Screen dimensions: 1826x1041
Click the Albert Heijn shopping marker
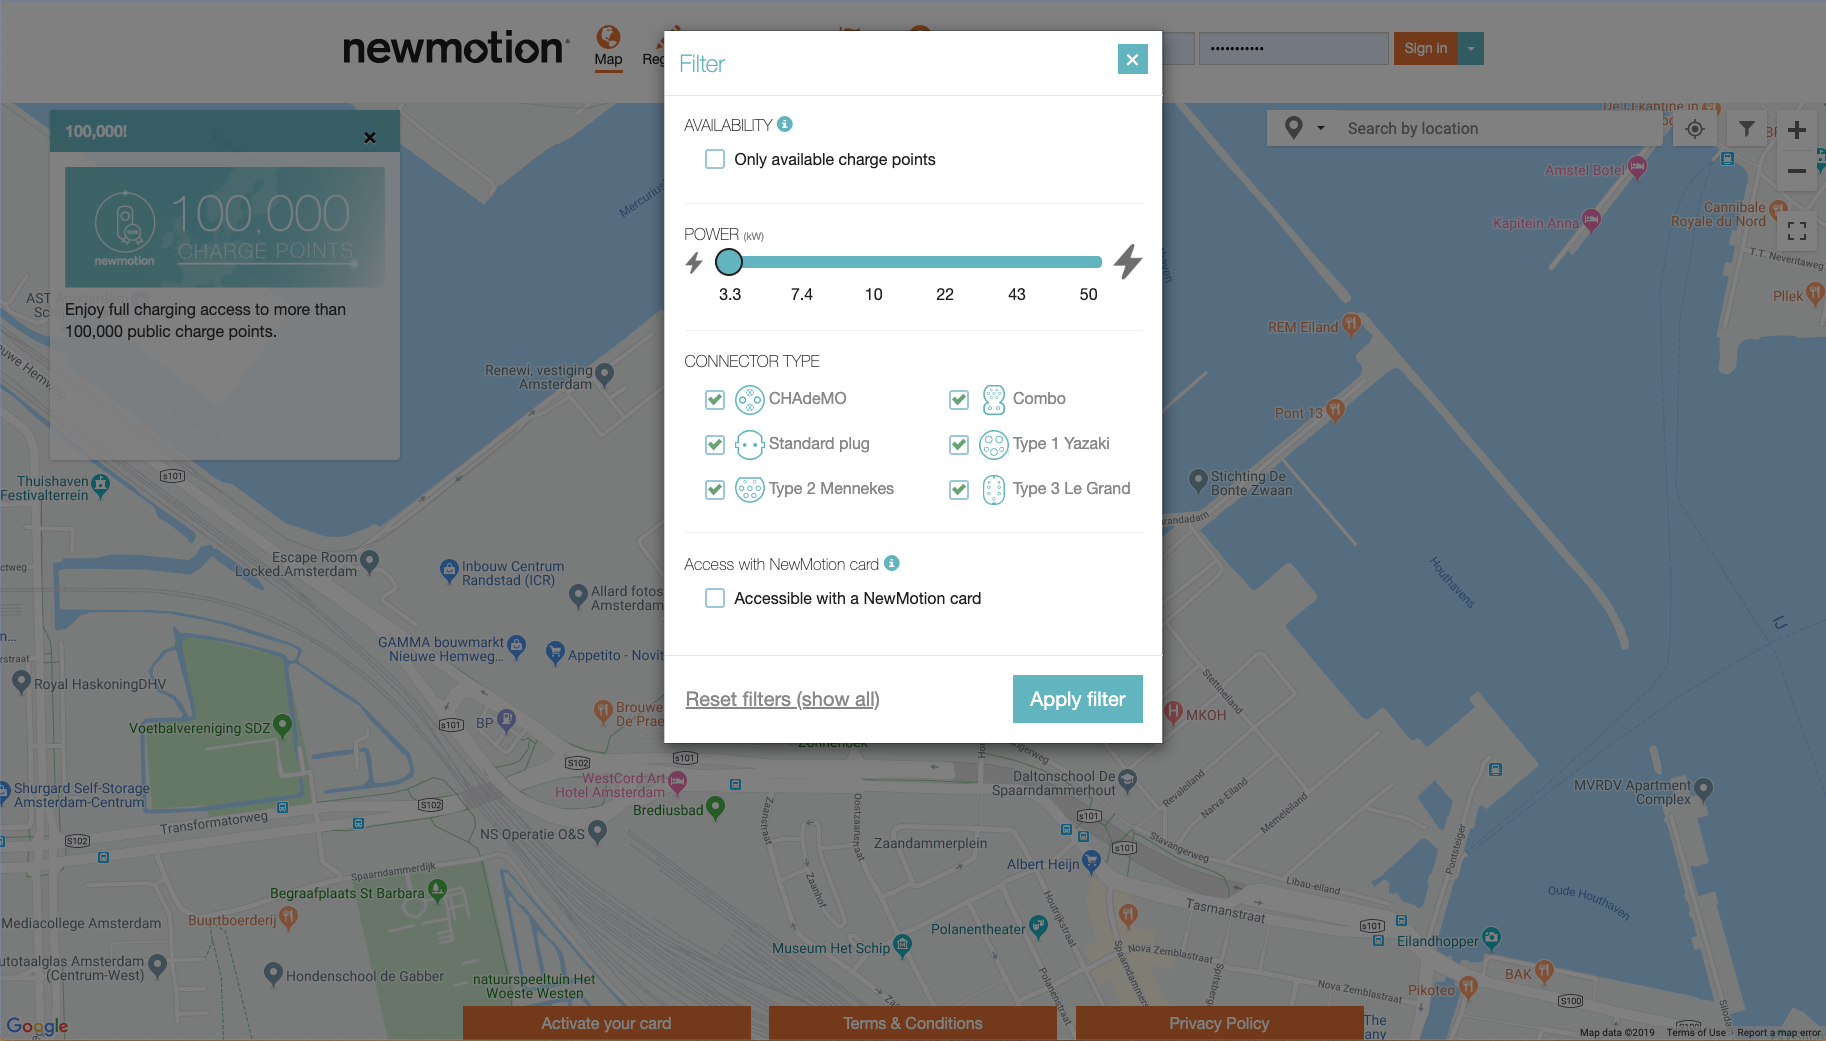point(1091,861)
